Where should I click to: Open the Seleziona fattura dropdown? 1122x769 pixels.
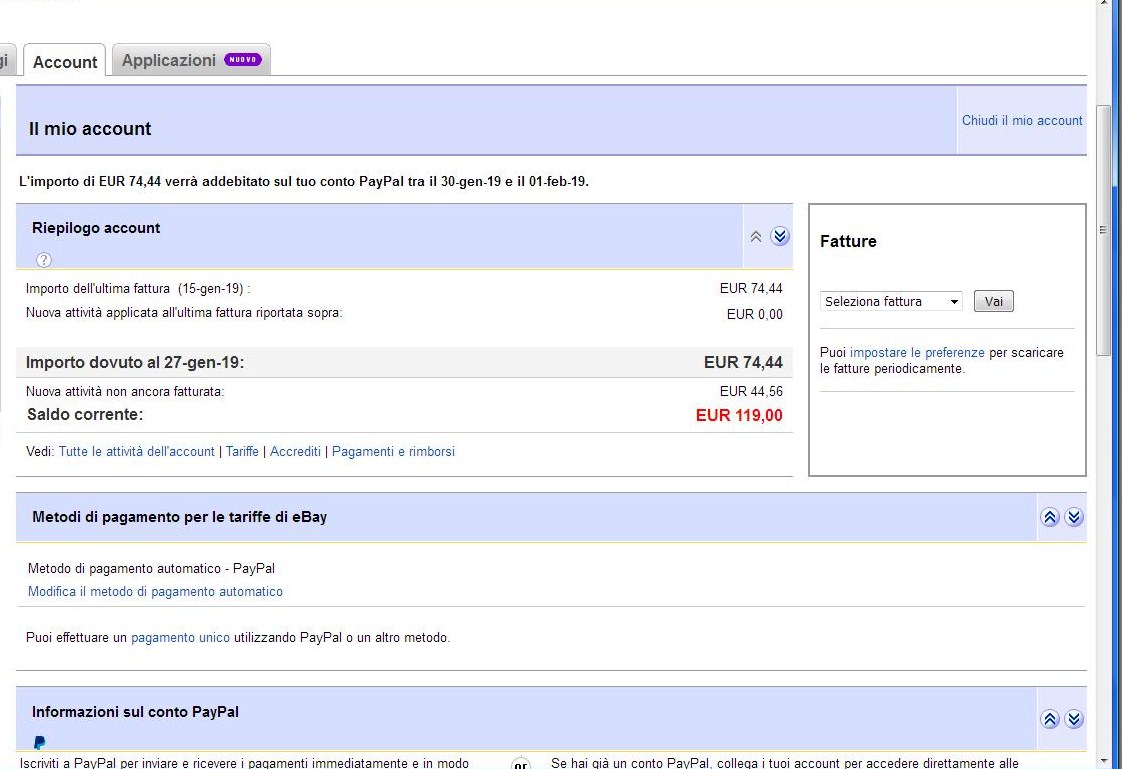pos(890,301)
